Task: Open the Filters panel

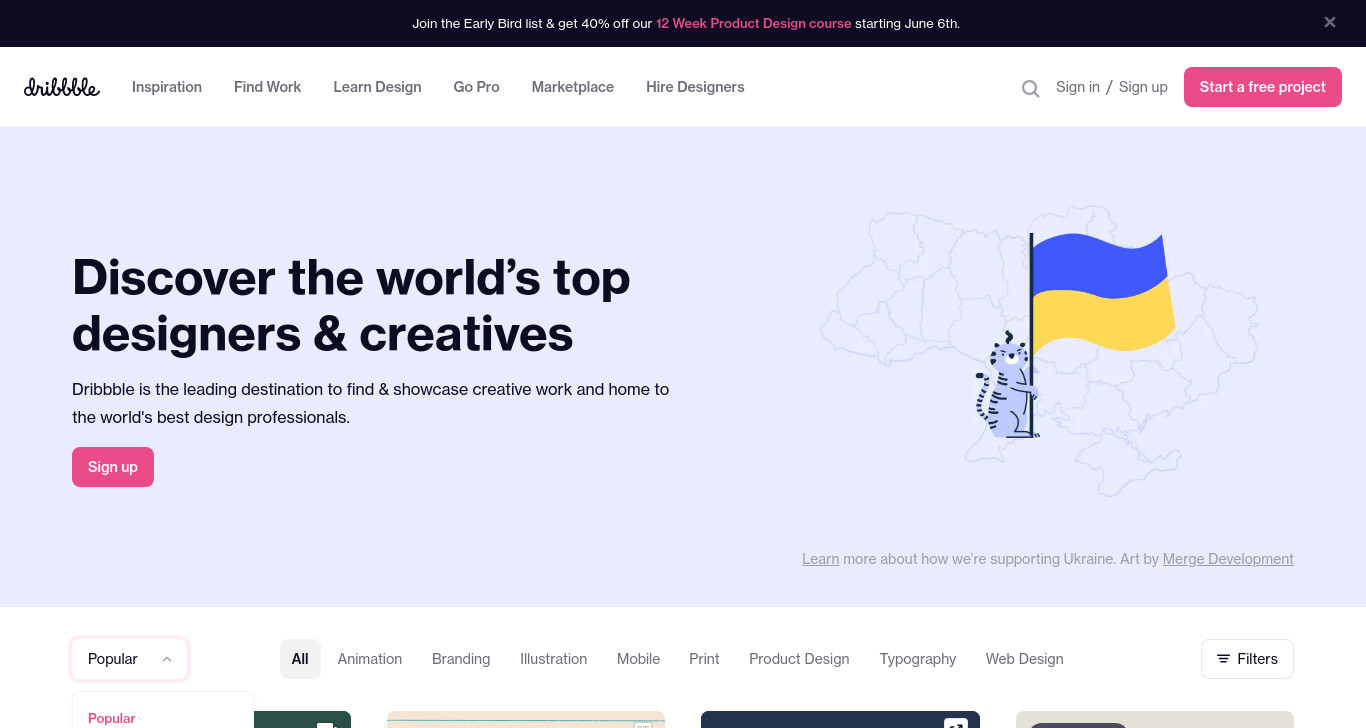Action: click(x=1247, y=659)
